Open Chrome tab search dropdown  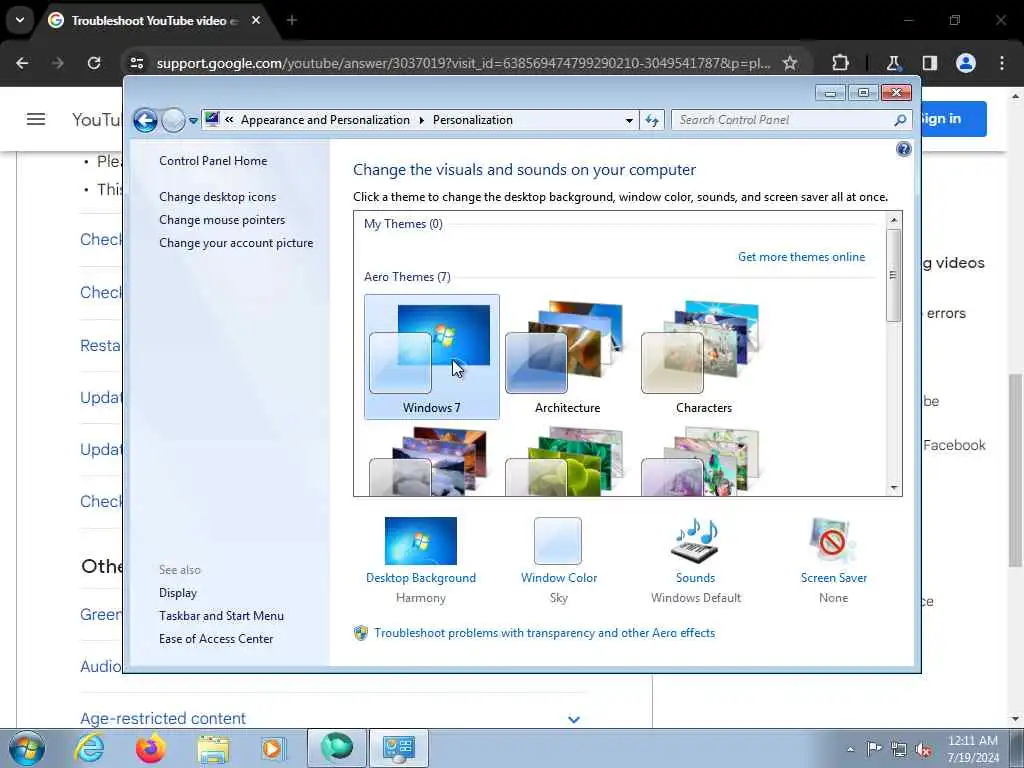[x=20, y=20]
